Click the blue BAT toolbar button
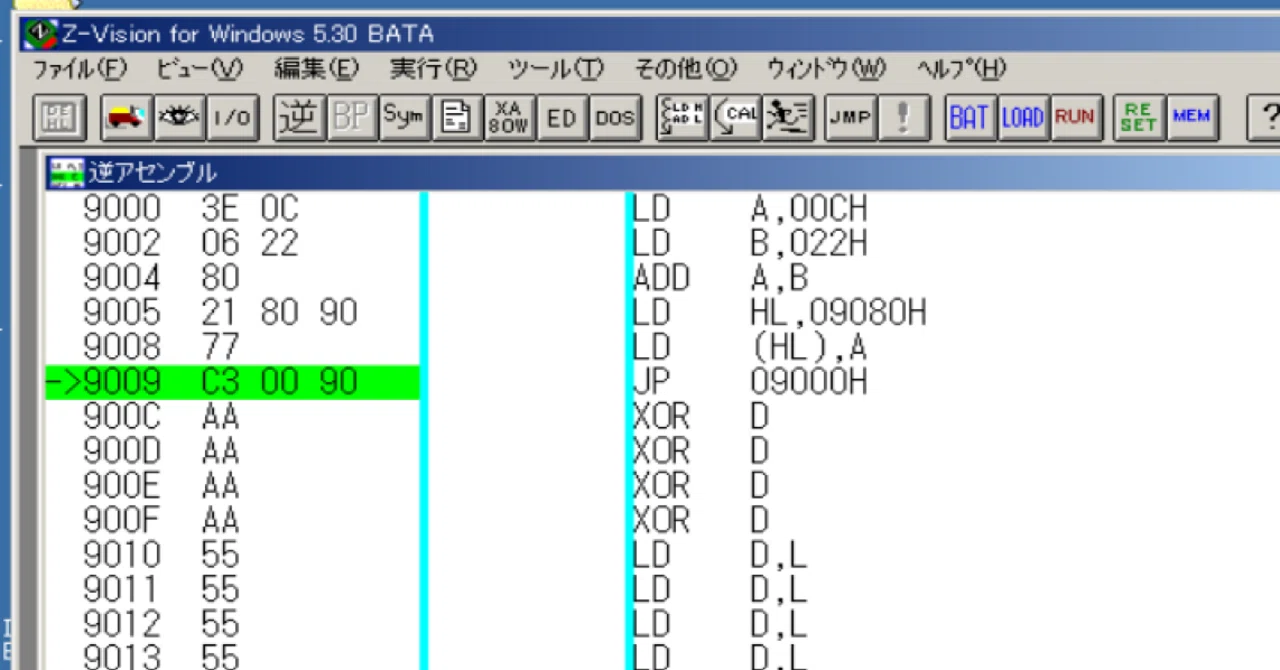Viewport: 1280px width, 670px height. click(x=970, y=118)
